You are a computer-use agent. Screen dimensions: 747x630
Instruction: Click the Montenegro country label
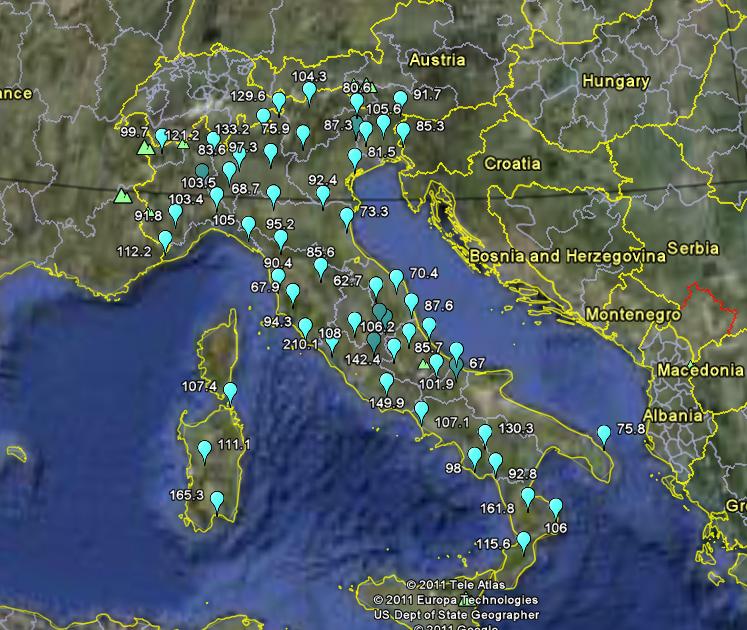click(x=633, y=315)
